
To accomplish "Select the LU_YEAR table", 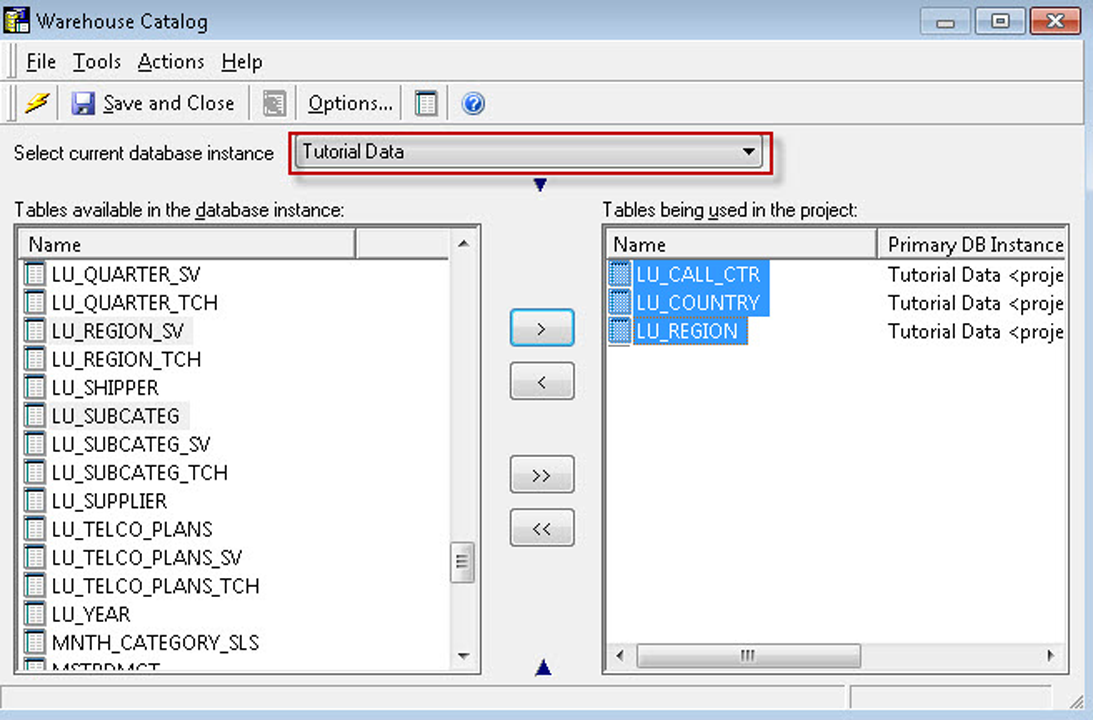I will [91, 615].
